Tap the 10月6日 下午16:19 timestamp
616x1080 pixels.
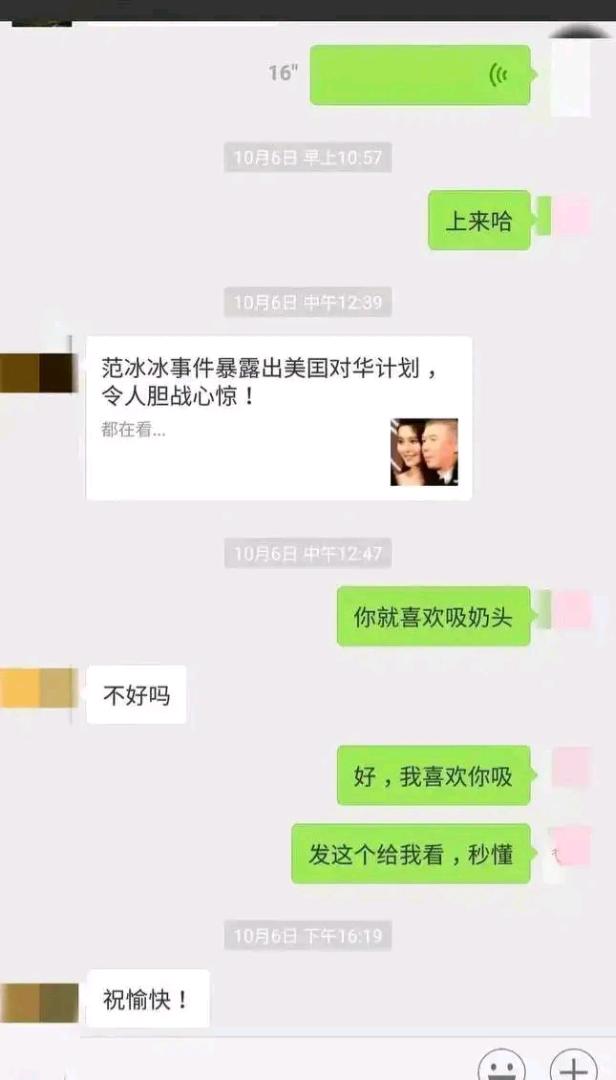308,935
